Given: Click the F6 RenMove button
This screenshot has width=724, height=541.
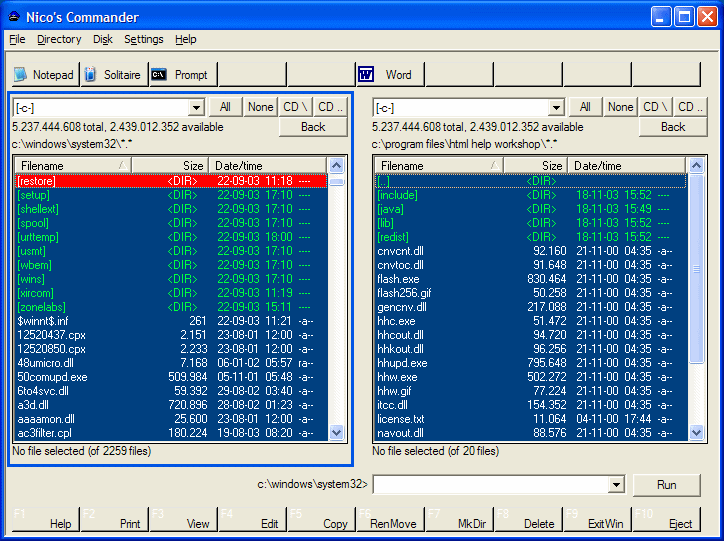Looking at the screenshot, I should (x=390, y=519).
